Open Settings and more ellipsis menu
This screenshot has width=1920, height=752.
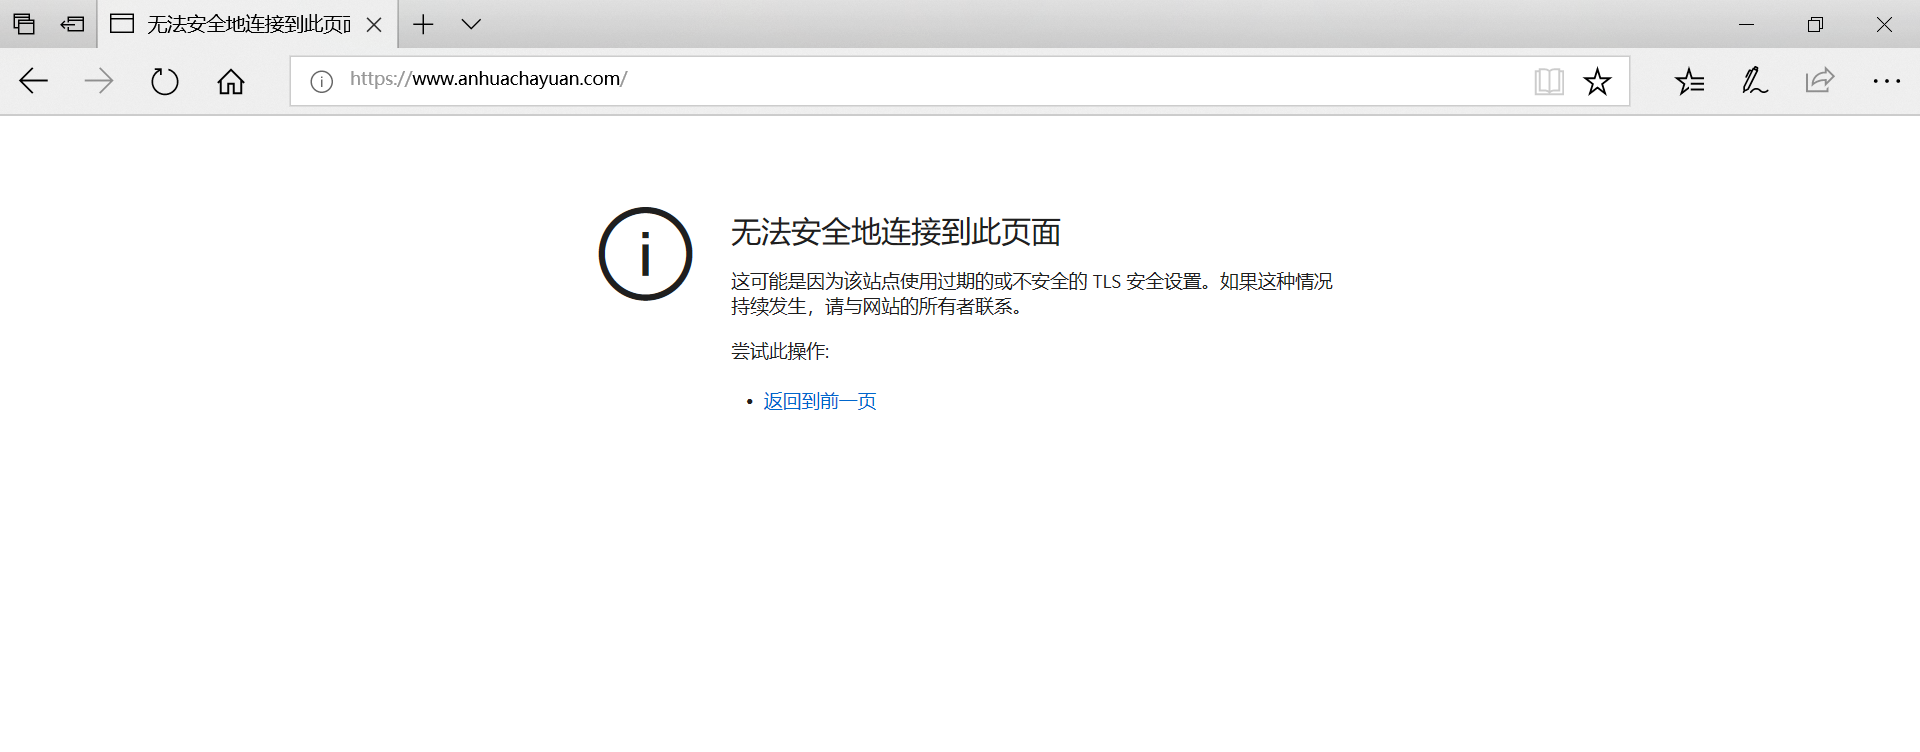[1886, 81]
